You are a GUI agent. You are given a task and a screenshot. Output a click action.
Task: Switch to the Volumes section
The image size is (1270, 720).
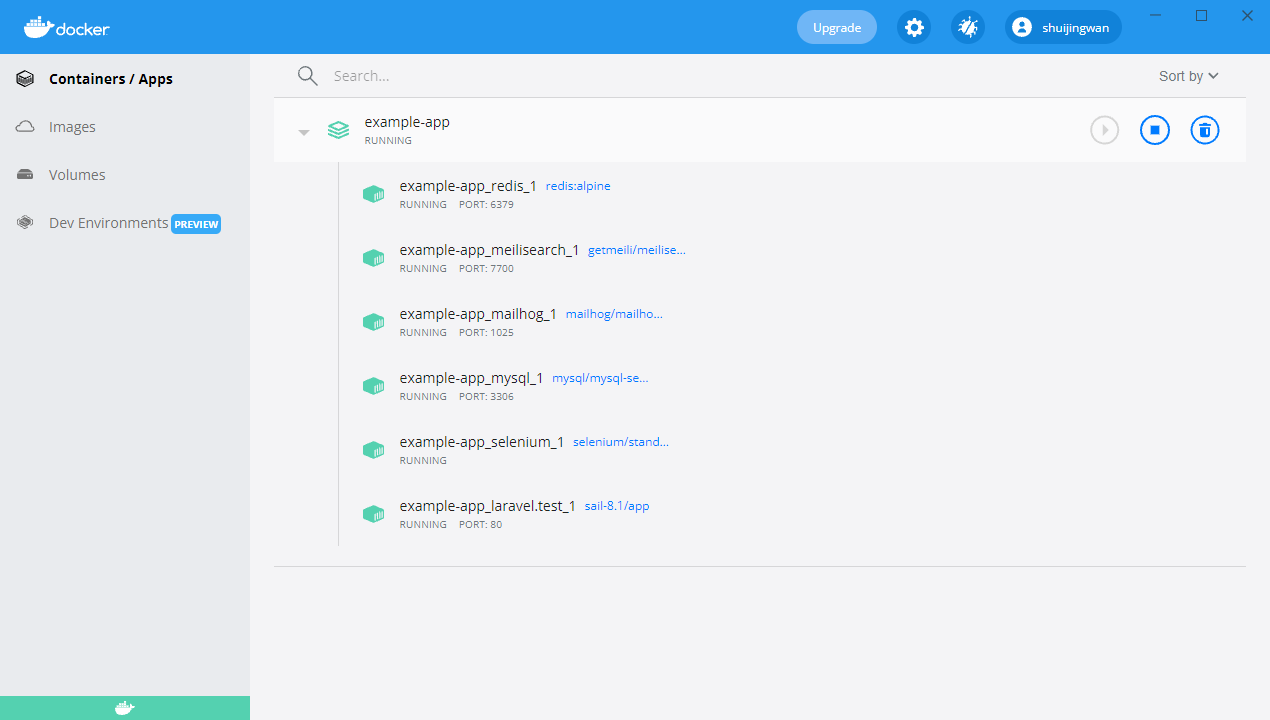click(77, 175)
